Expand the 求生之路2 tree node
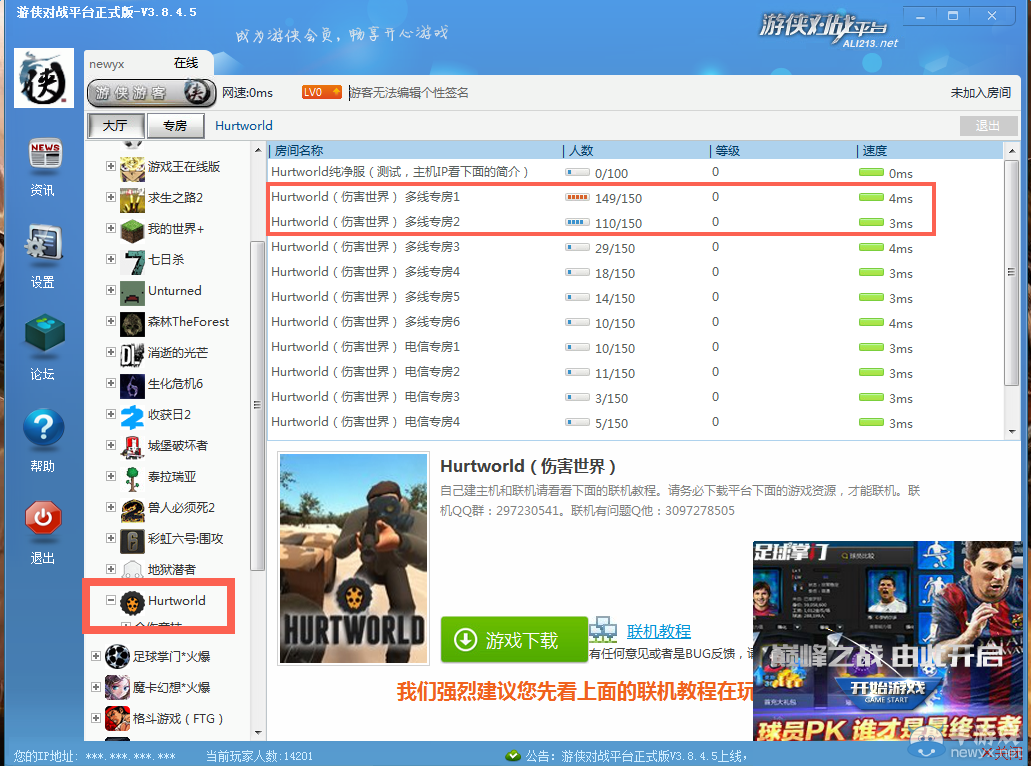1031x766 pixels. point(110,197)
